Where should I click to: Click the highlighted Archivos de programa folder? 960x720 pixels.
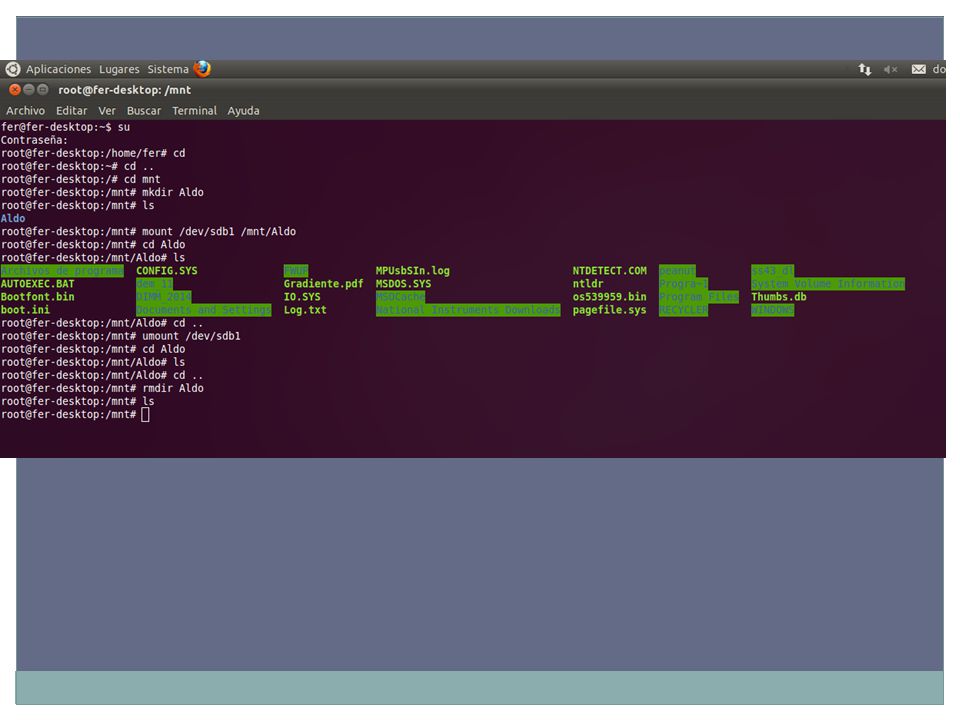pyautogui.click(x=62, y=271)
